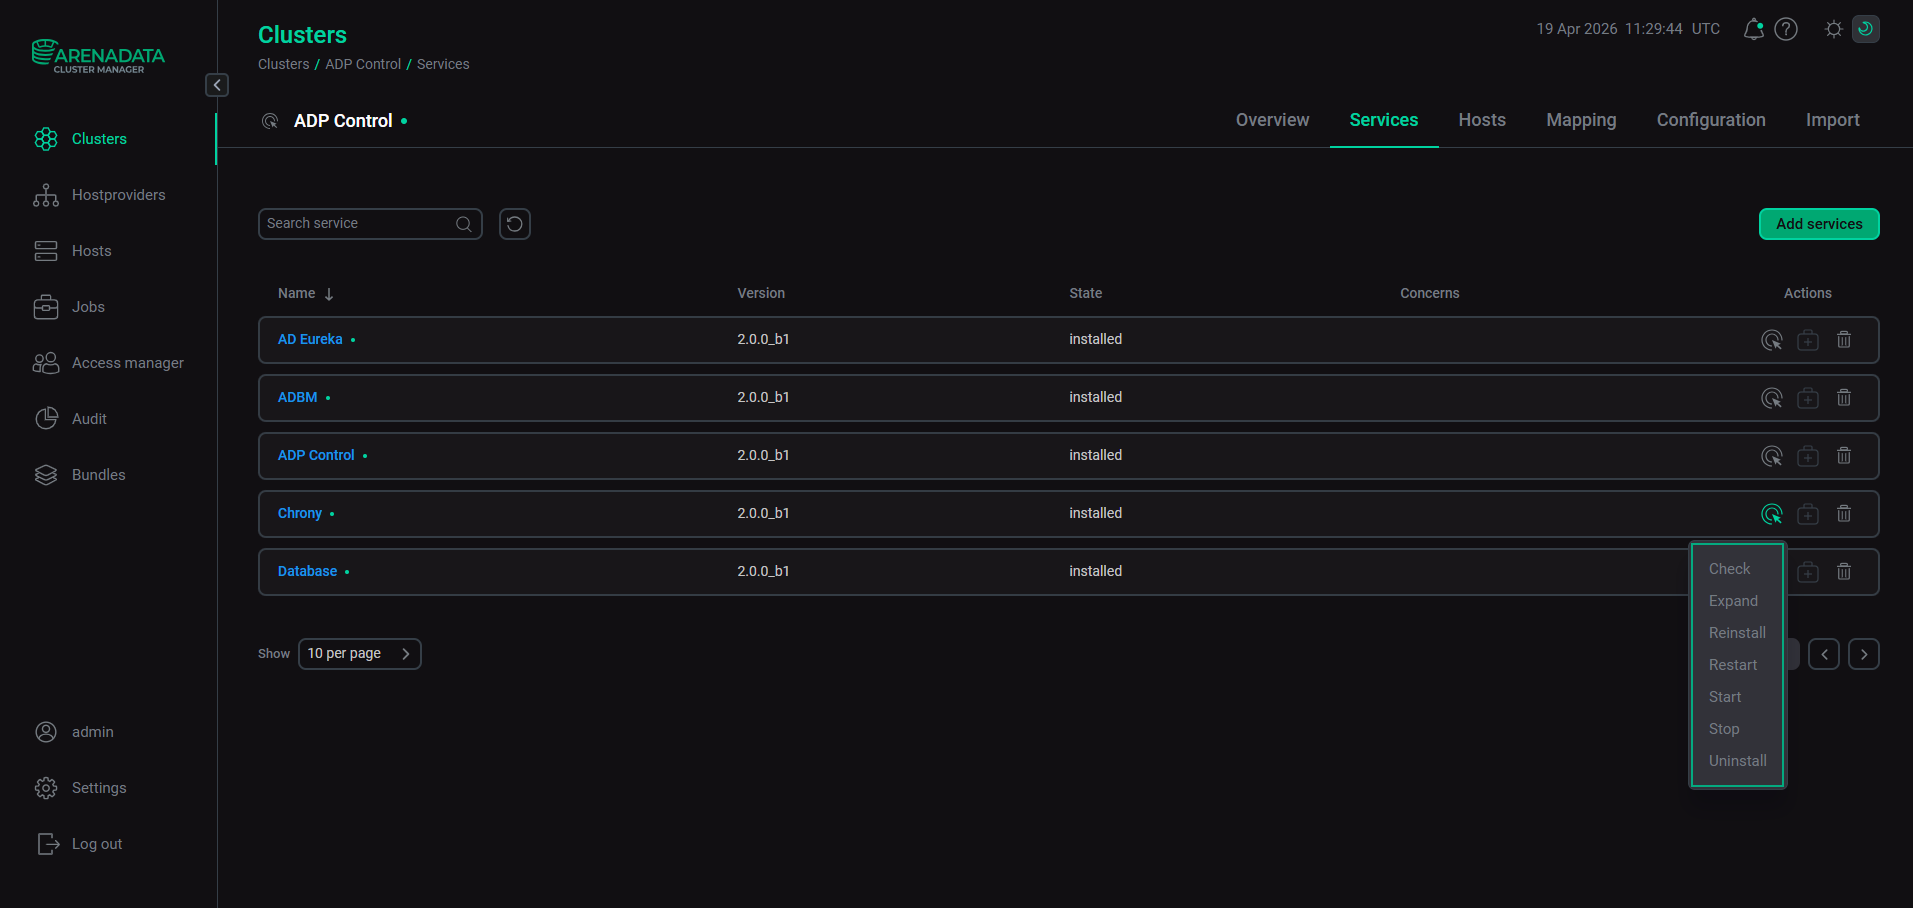Image resolution: width=1913 pixels, height=908 pixels.
Task: Click the medkit icon in the ADBM row
Action: coord(1808,398)
